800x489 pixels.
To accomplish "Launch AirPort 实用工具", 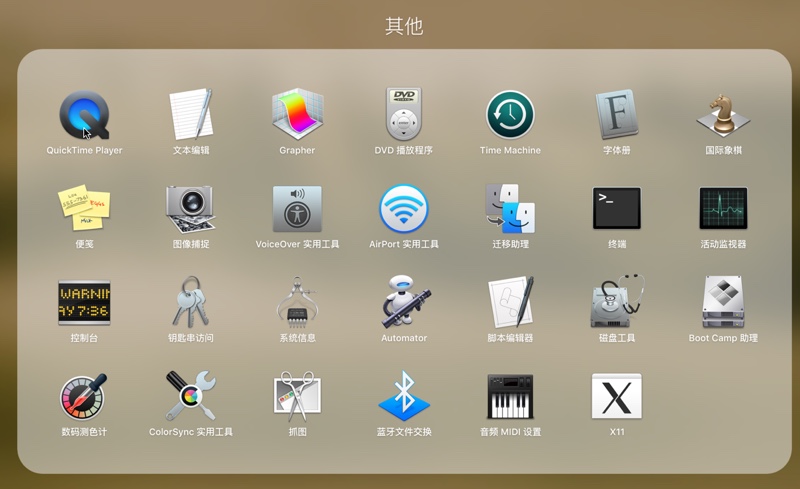I will (x=404, y=208).
